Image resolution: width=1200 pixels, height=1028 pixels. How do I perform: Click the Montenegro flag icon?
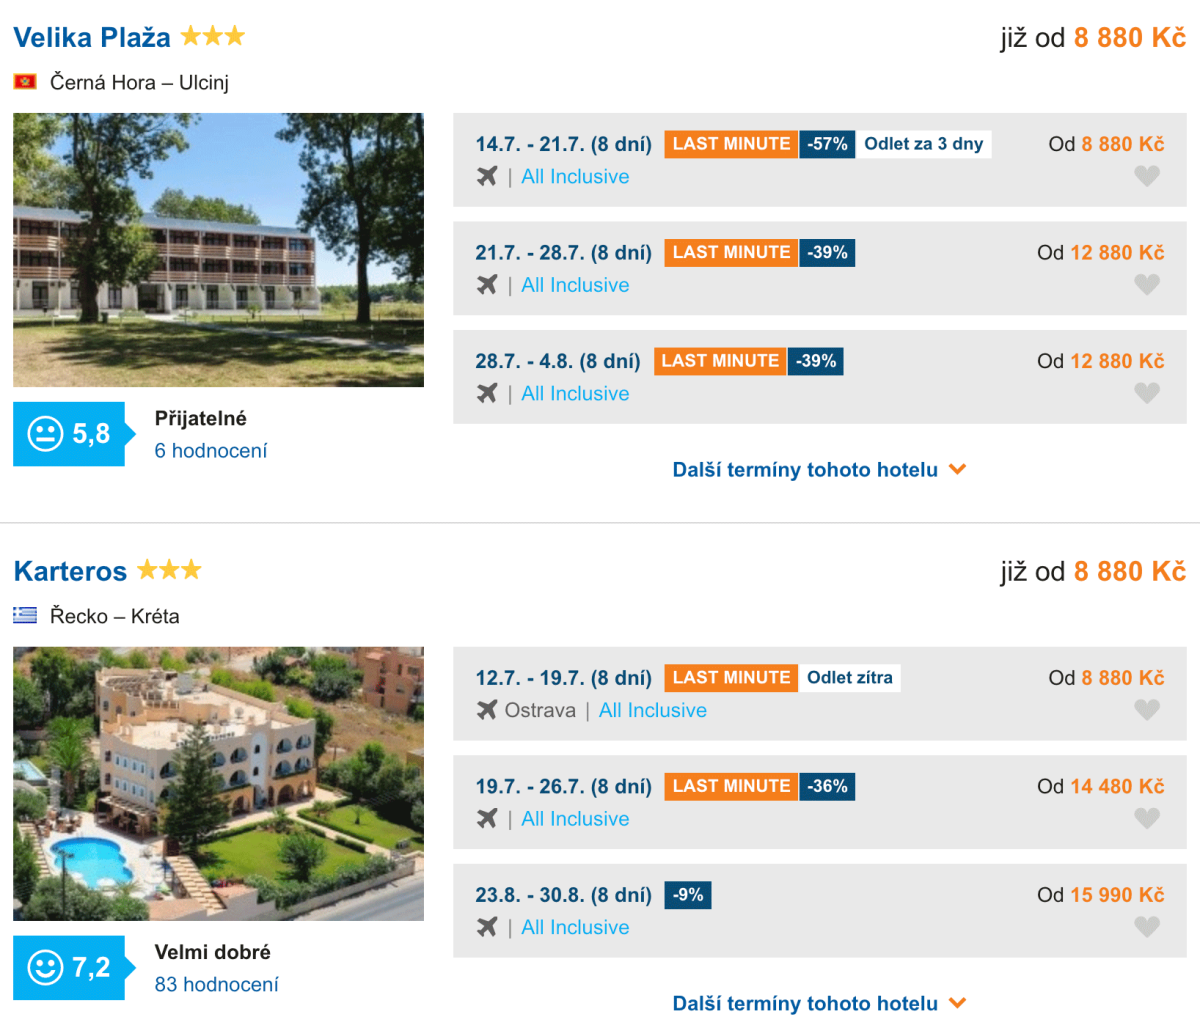tap(25, 82)
